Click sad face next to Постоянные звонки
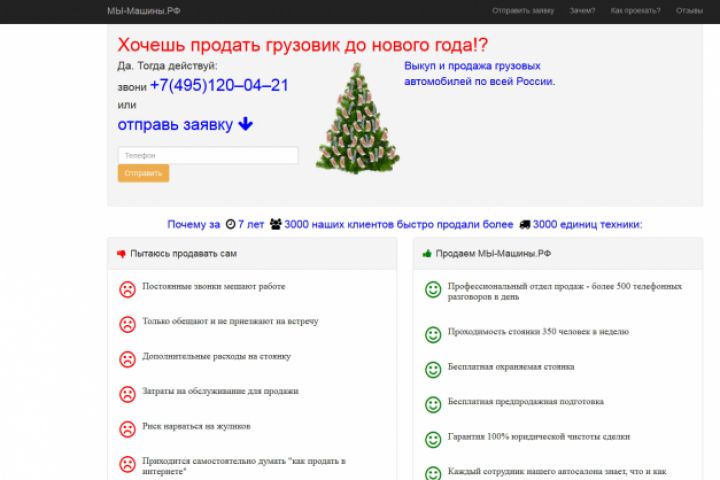 coord(128,289)
